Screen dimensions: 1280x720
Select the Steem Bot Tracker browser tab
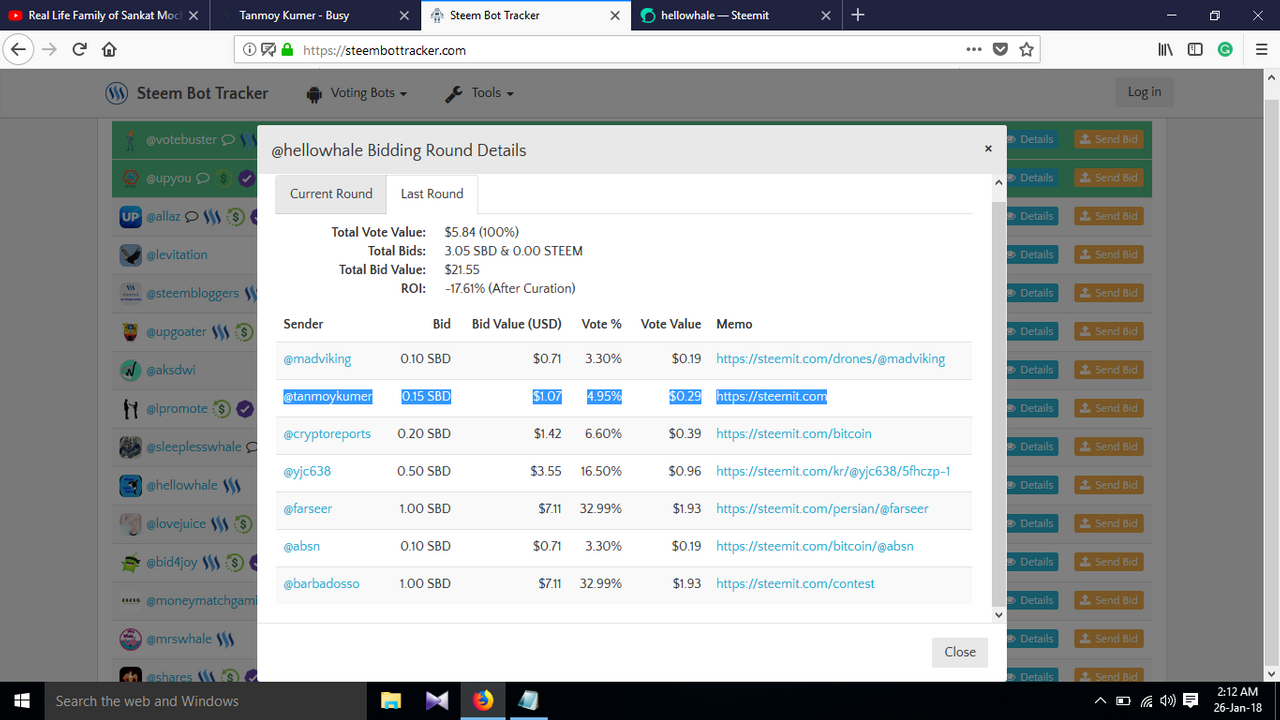[x=524, y=15]
